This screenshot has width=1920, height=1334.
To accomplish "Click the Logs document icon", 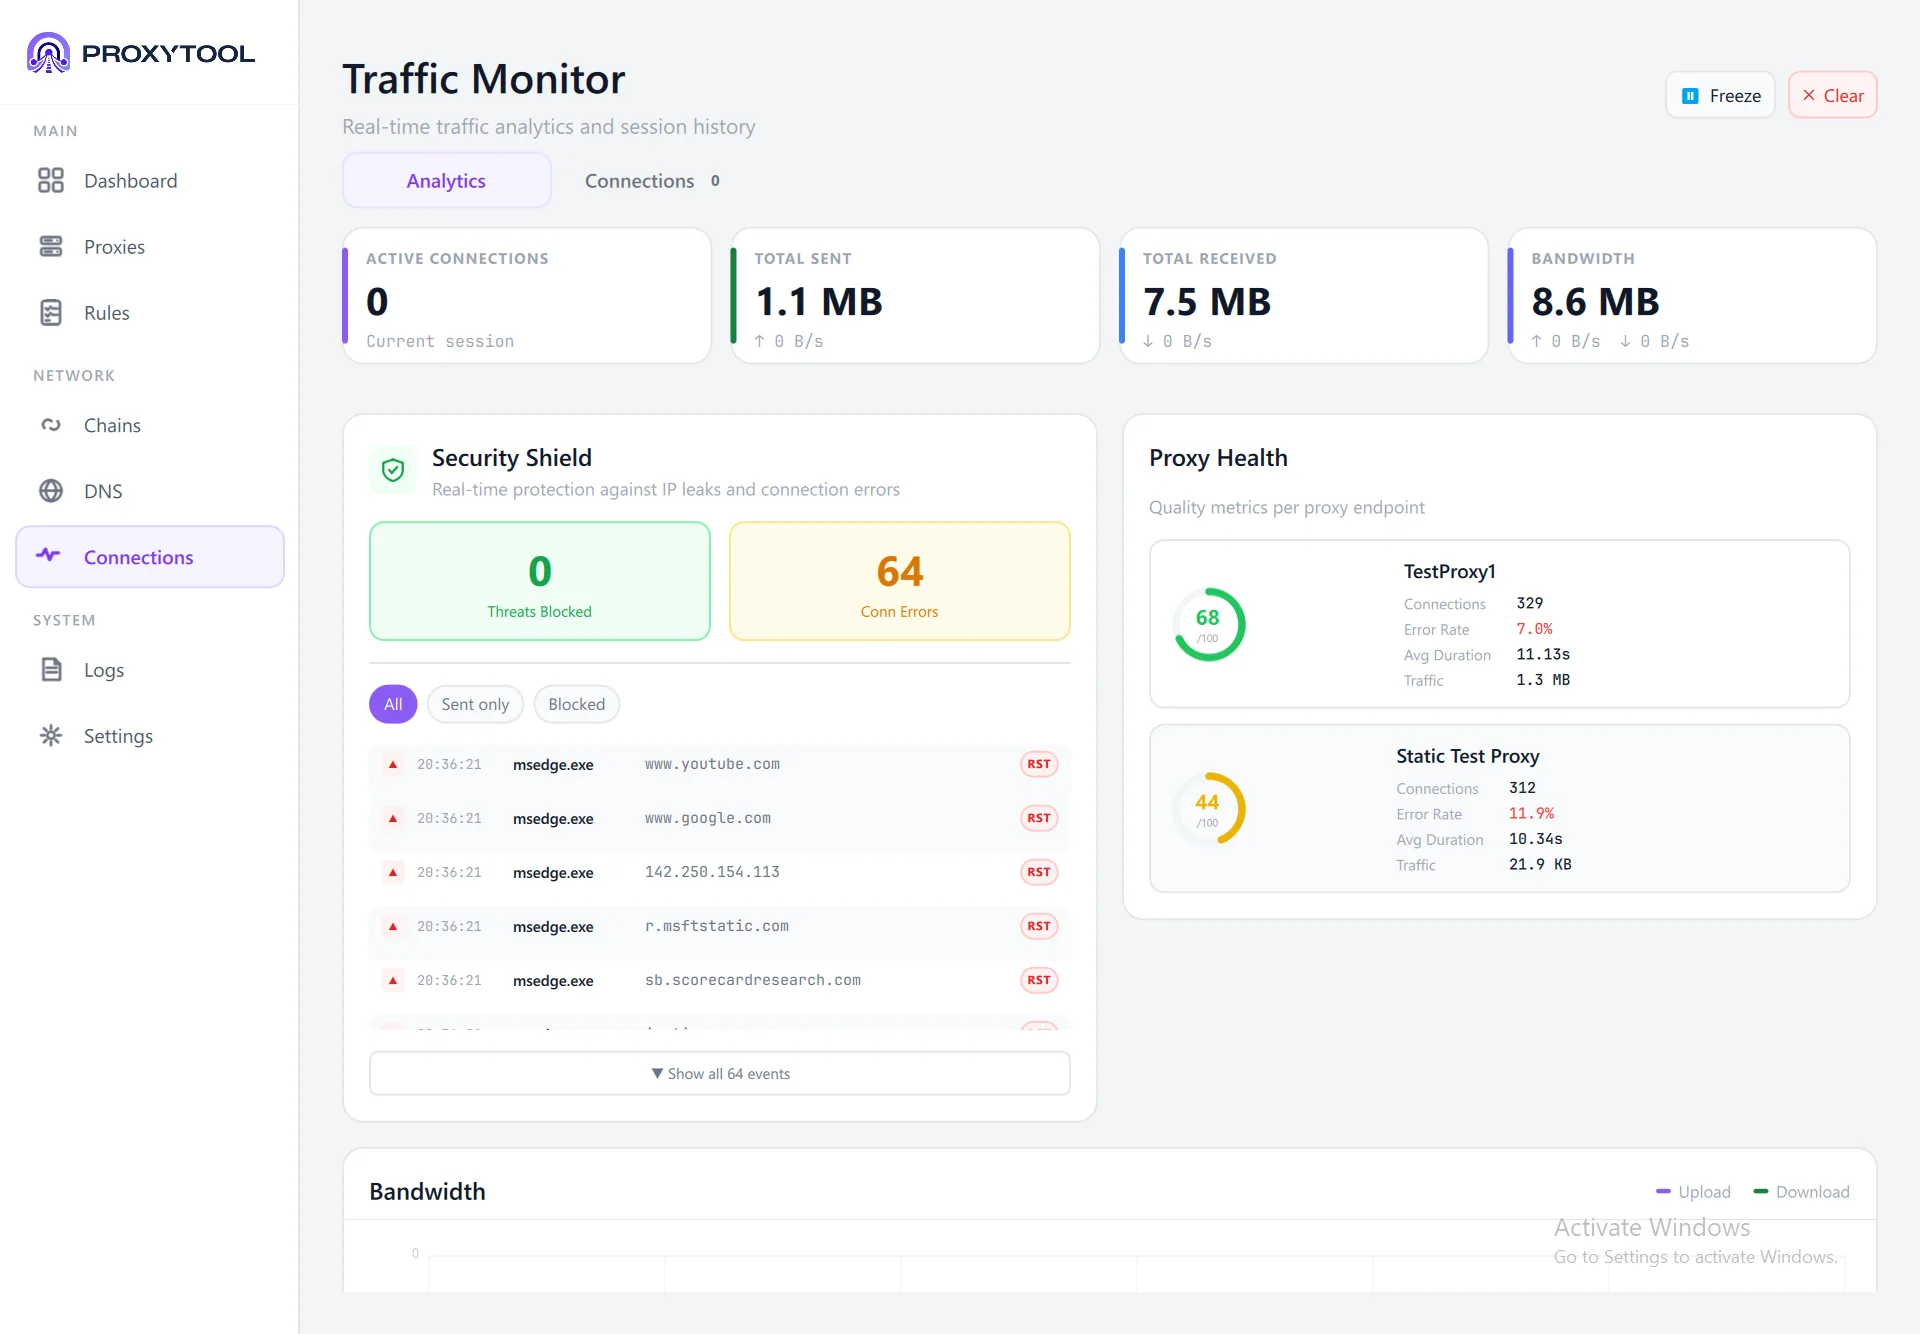I will point(51,670).
